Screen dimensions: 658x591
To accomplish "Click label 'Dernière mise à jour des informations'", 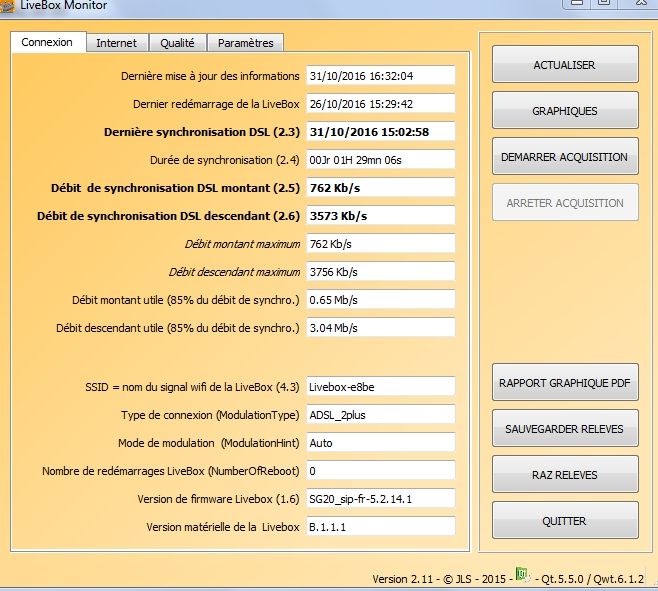I will 210,76.
